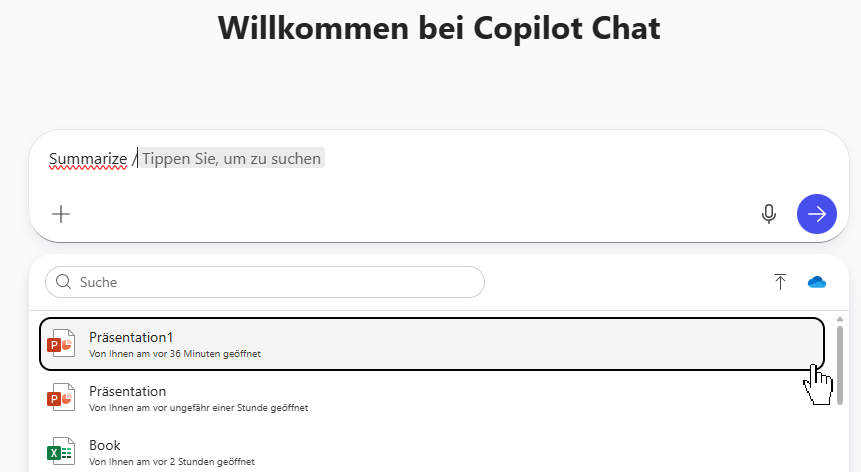
Task: Choose the Präsentation file name
Action: pos(127,391)
